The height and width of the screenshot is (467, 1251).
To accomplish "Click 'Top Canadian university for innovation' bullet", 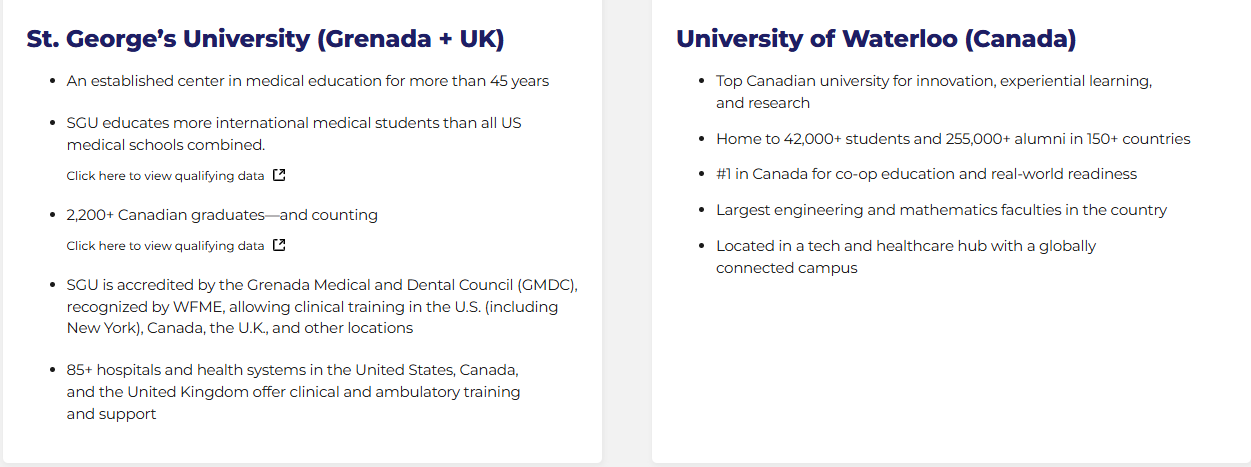I will click(x=934, y=92).
